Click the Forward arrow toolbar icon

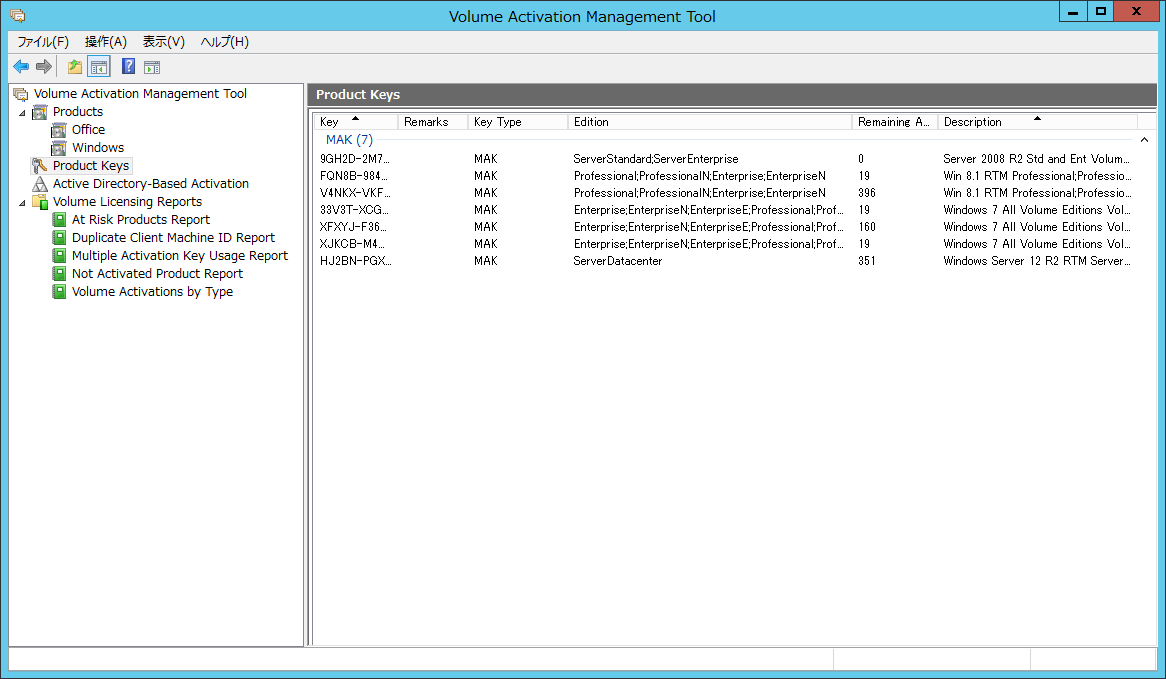[44, 67]
